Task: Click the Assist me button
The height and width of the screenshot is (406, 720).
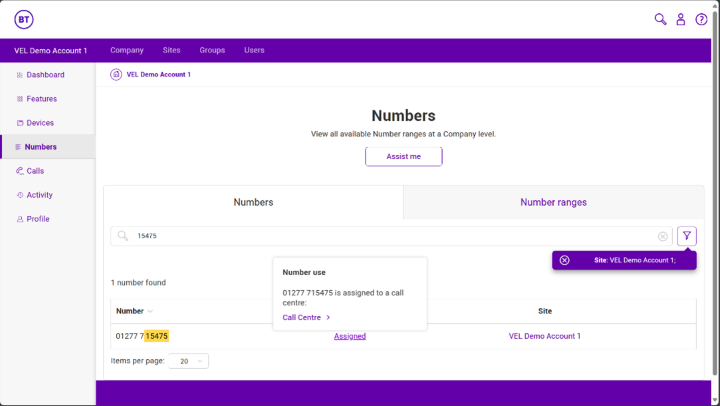Action: tap(404, 156)
